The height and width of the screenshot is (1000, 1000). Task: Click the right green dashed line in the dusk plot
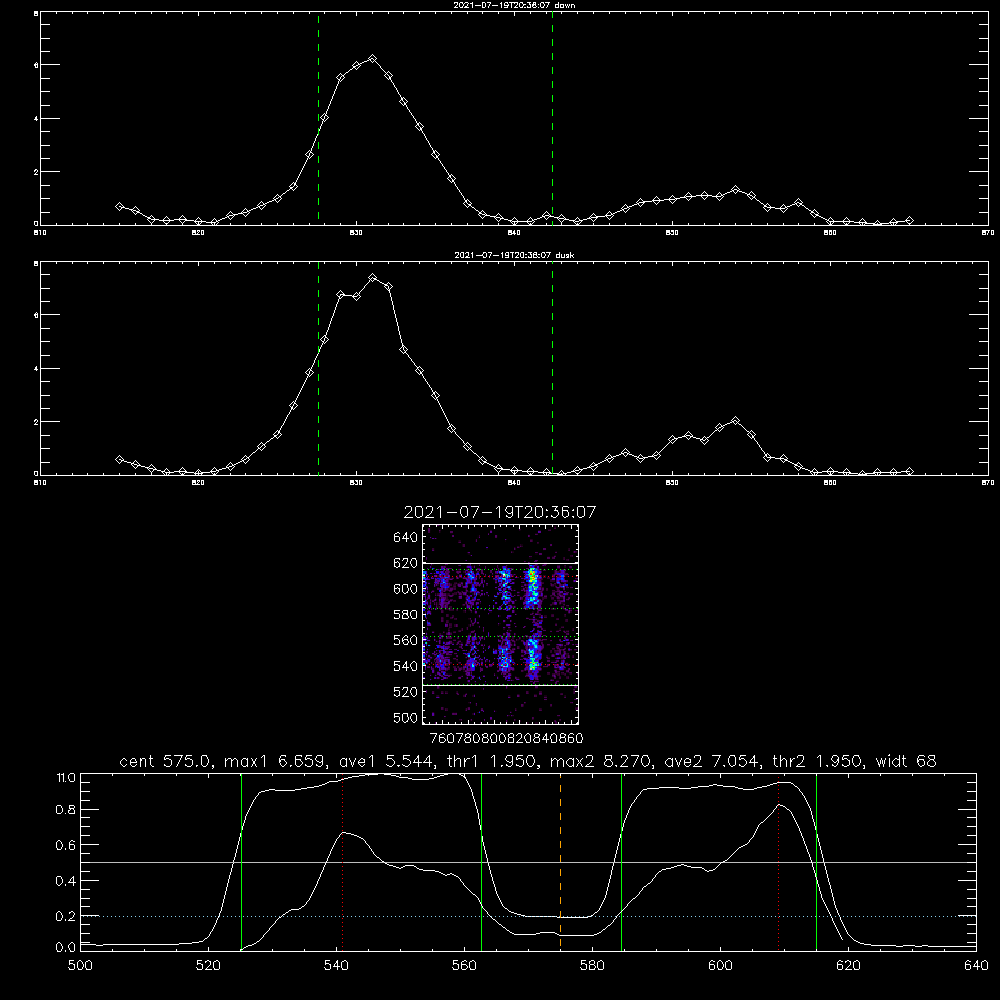tap(552, 369)
